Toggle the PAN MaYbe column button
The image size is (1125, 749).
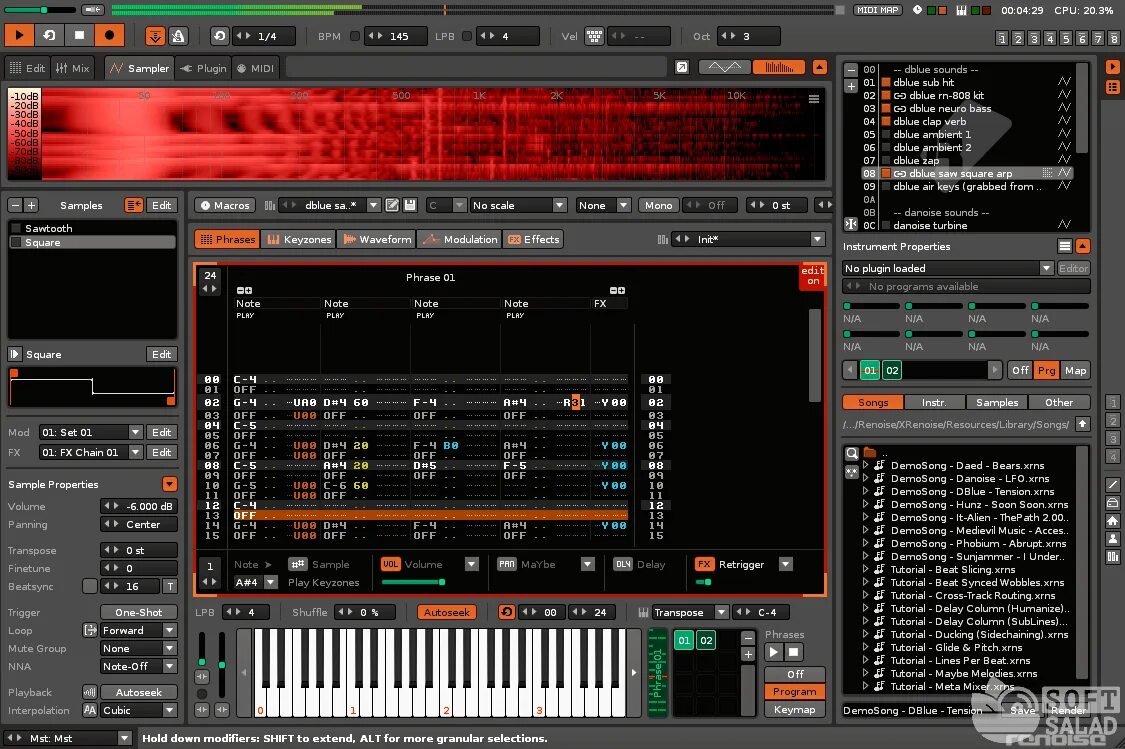click(x=507, y=565)
